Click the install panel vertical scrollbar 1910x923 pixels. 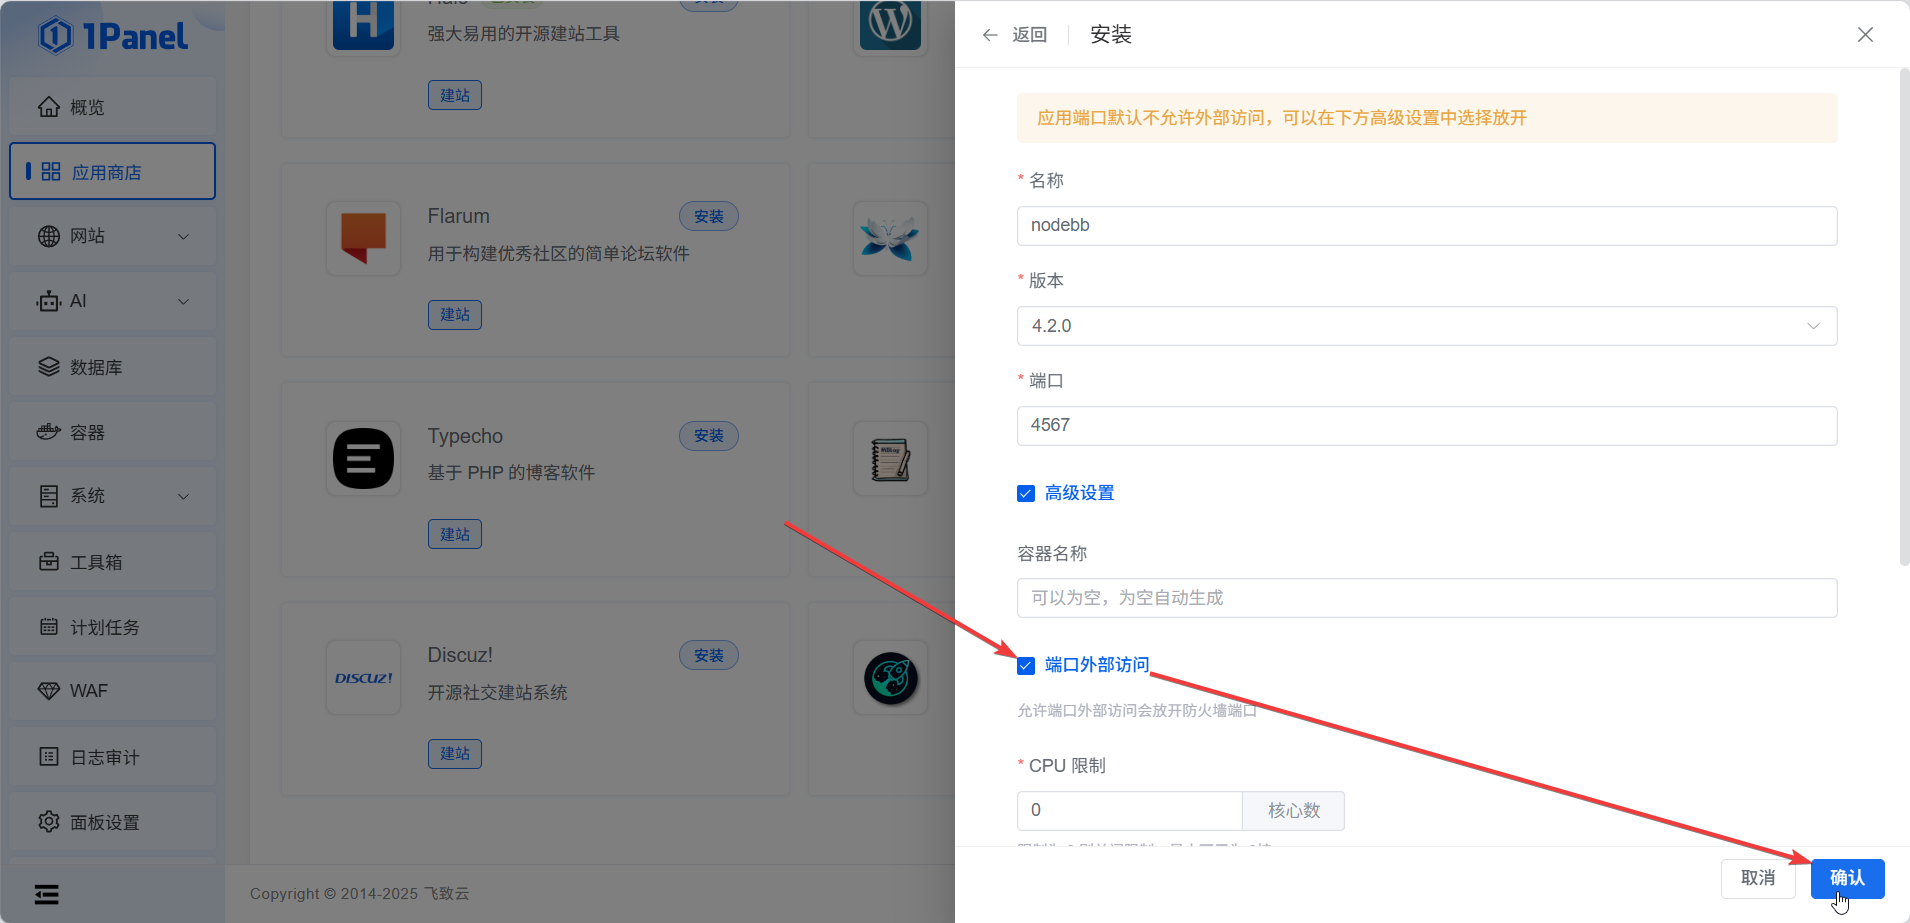pos(1903,320)
